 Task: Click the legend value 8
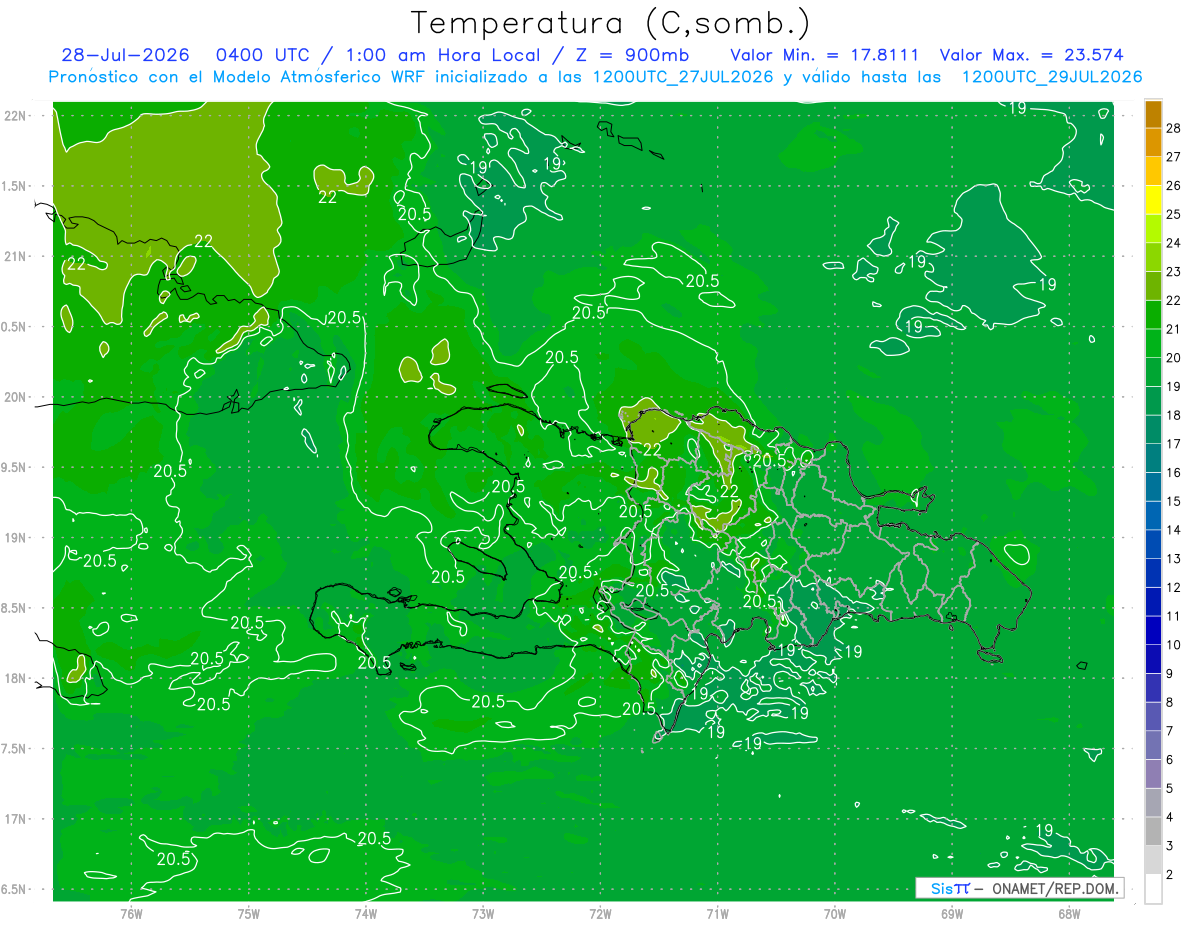click(1170, 702)
